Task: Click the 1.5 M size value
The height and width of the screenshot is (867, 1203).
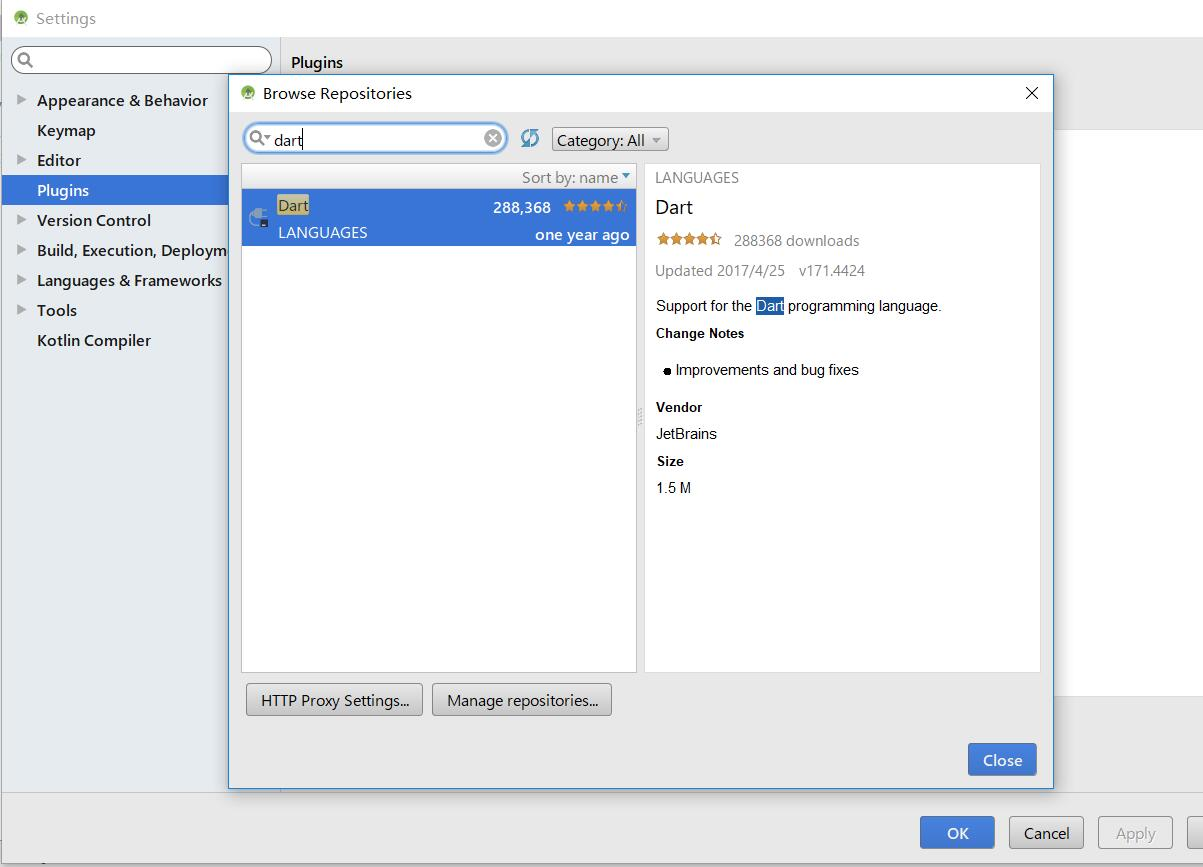Action: click(x=673, y=488)
